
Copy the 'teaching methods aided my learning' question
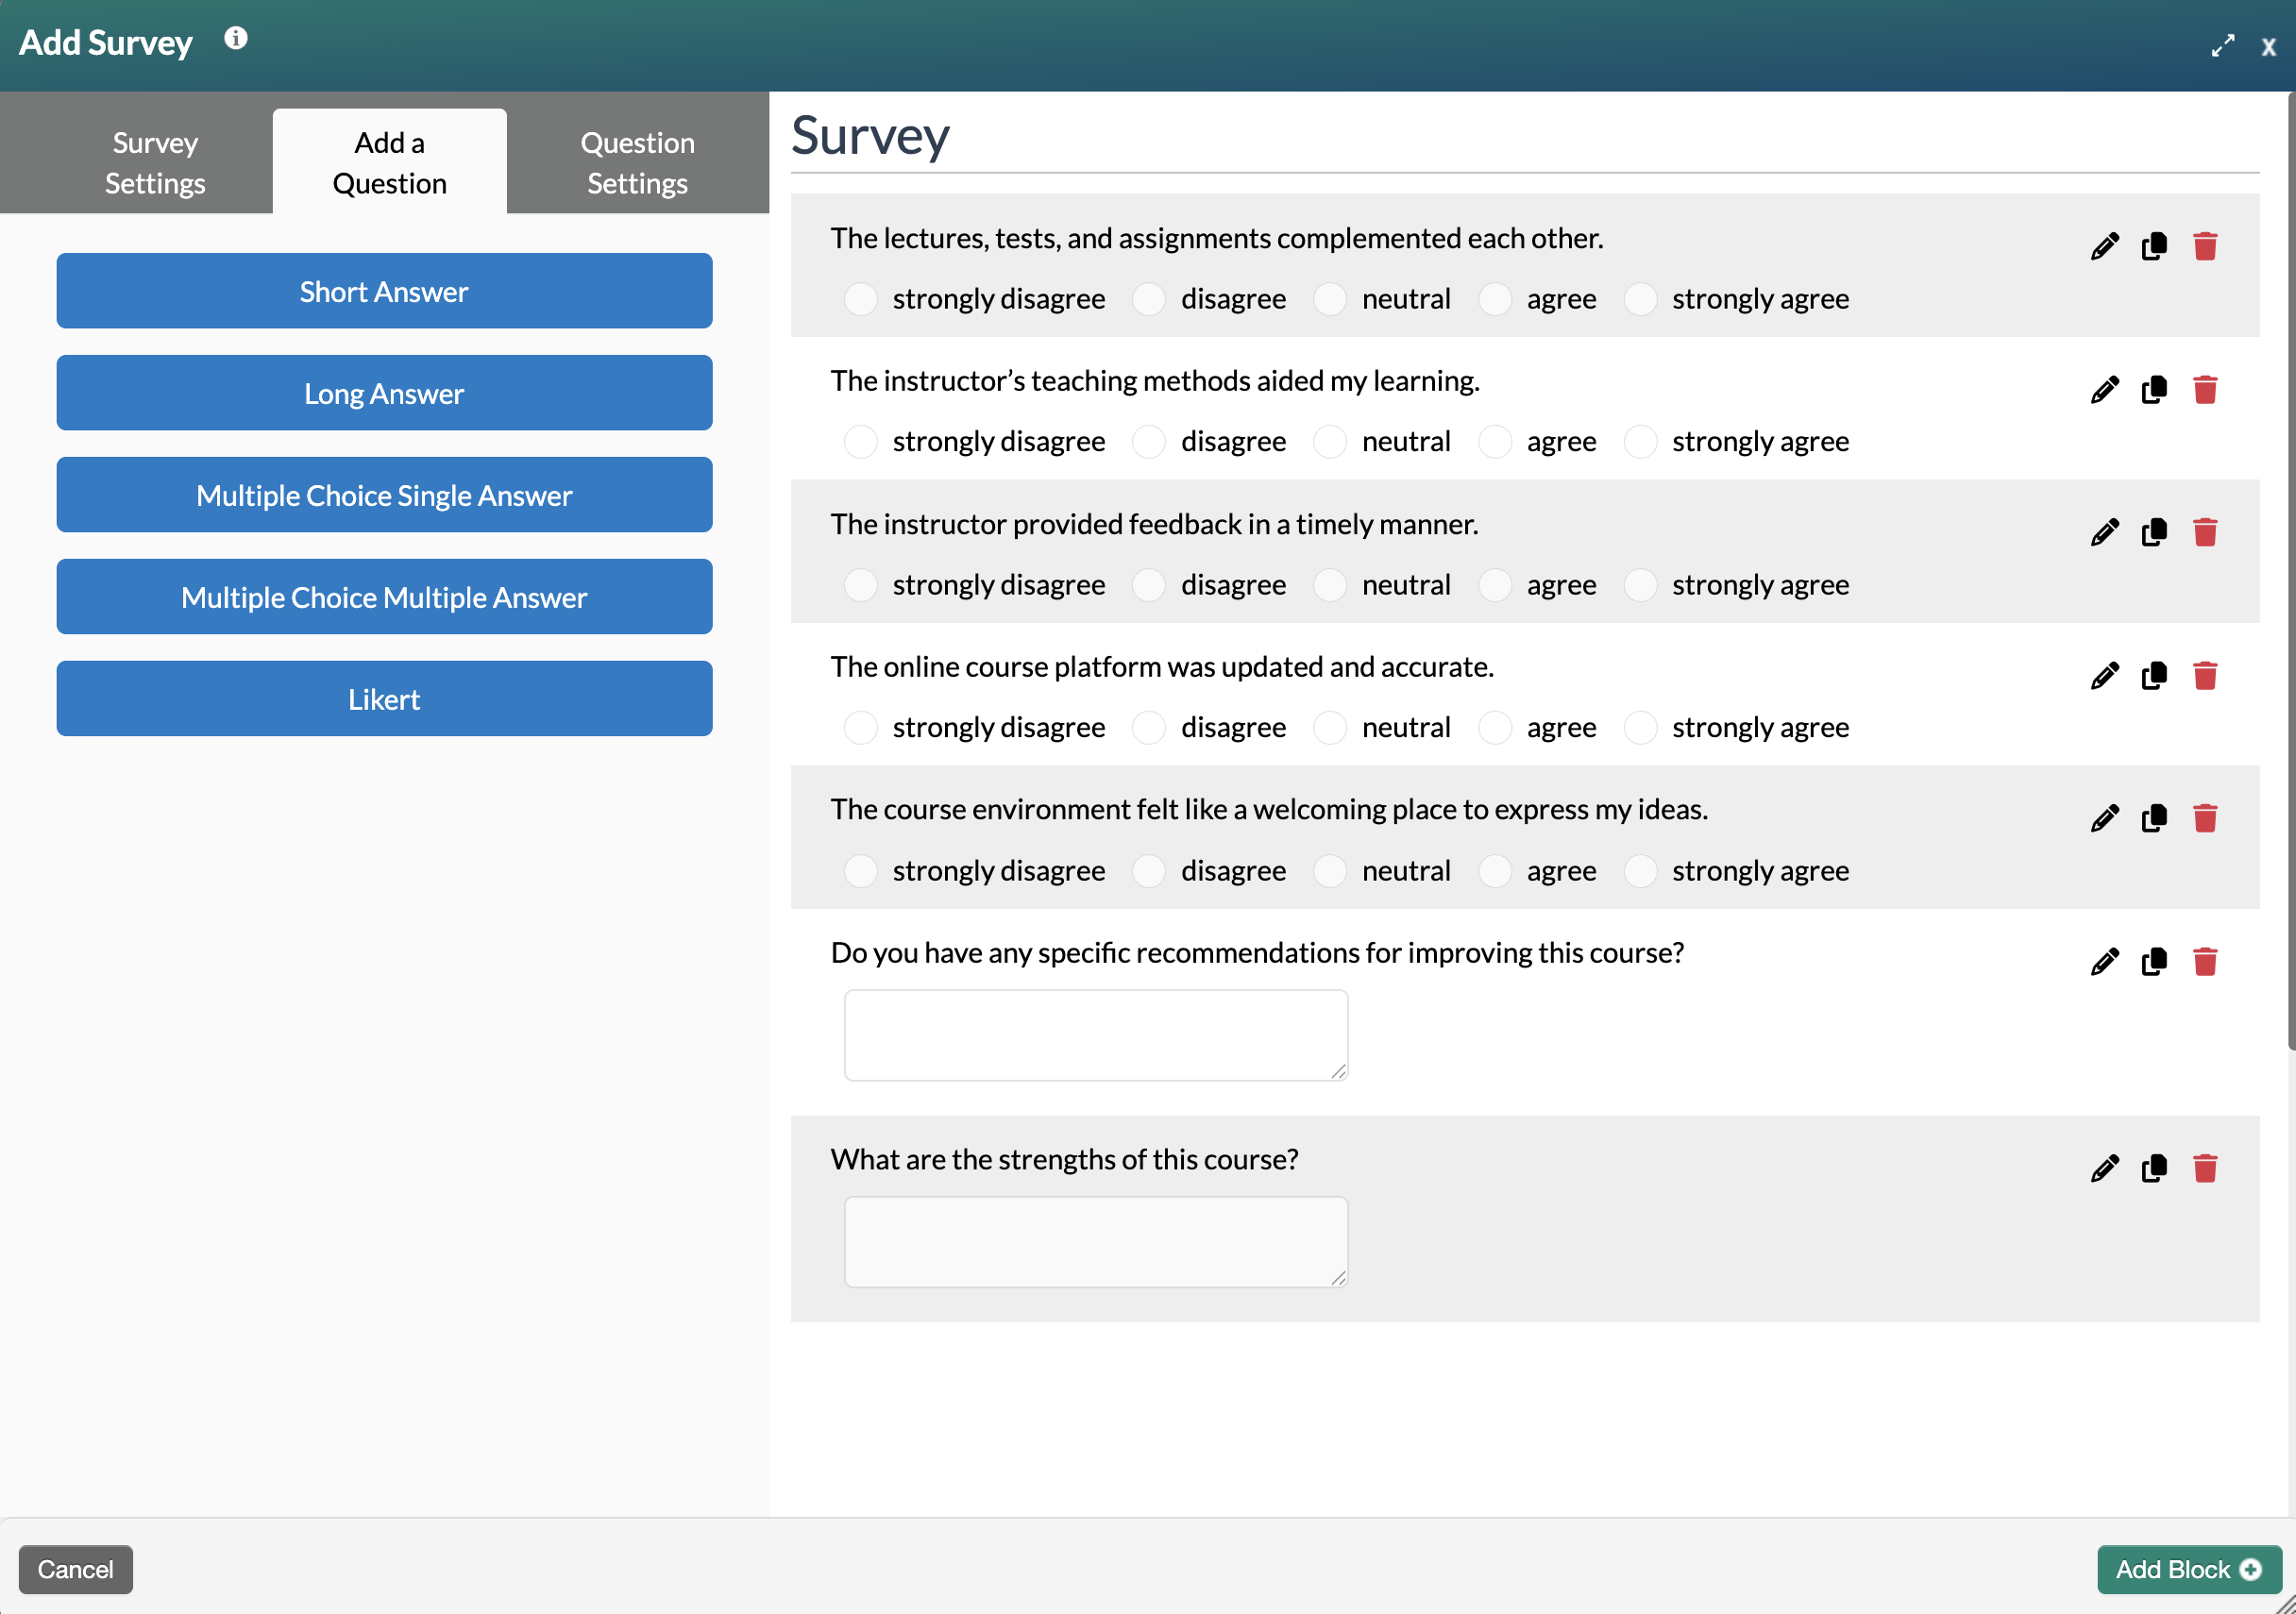pyautogui.click(x=2154, y=389)
